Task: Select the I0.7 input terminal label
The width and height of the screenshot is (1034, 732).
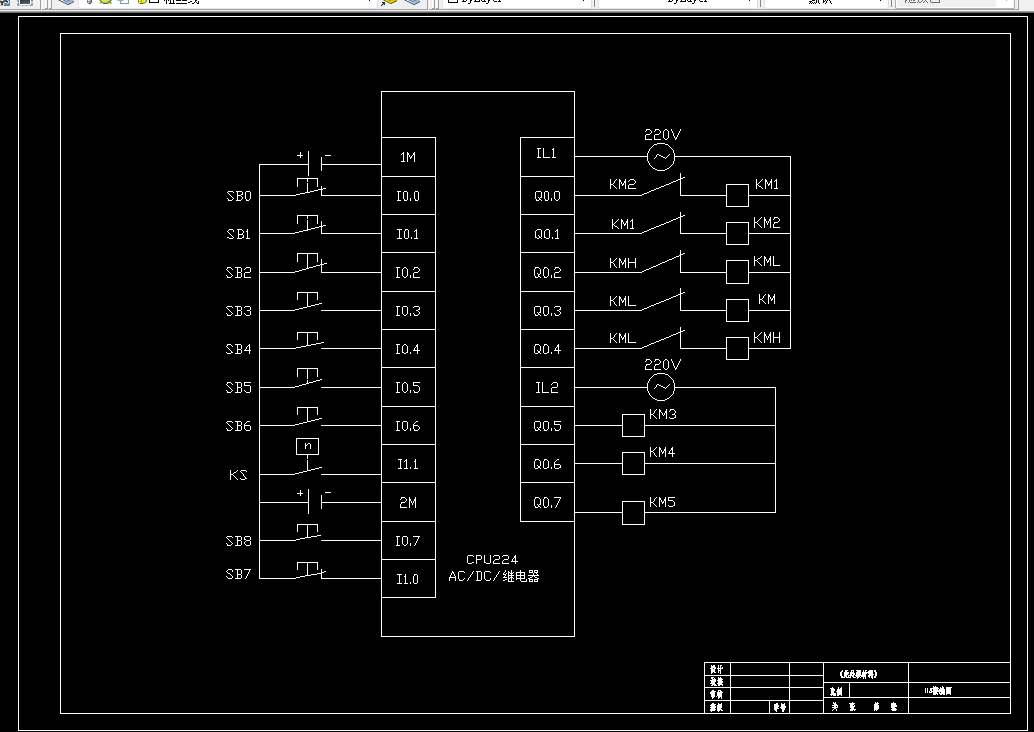Action: [x=408, y=541]
